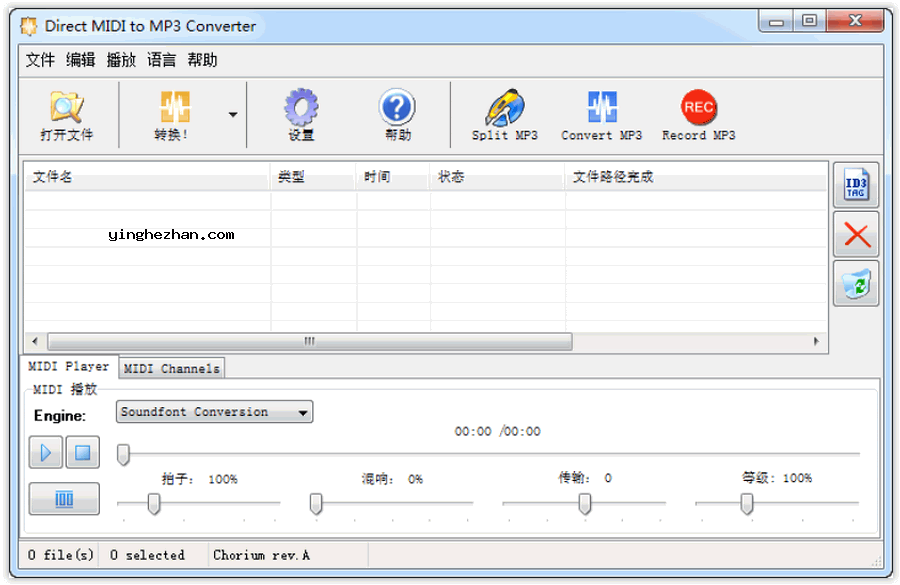The height and width of the screenshot is (585, 900).
Task: Click the file list horizontal scrollbar
Action: pos(310,341)
